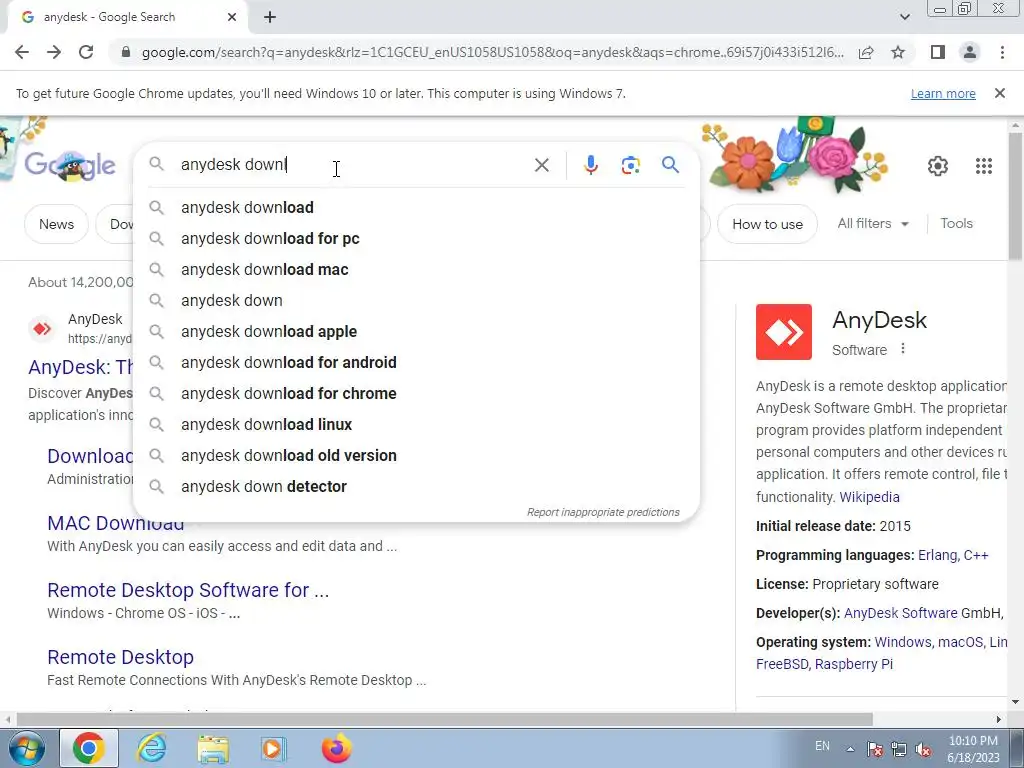Bookmark this page with star icon
The width and height of the screenshot is (1024, 768).
pos(898,52)
